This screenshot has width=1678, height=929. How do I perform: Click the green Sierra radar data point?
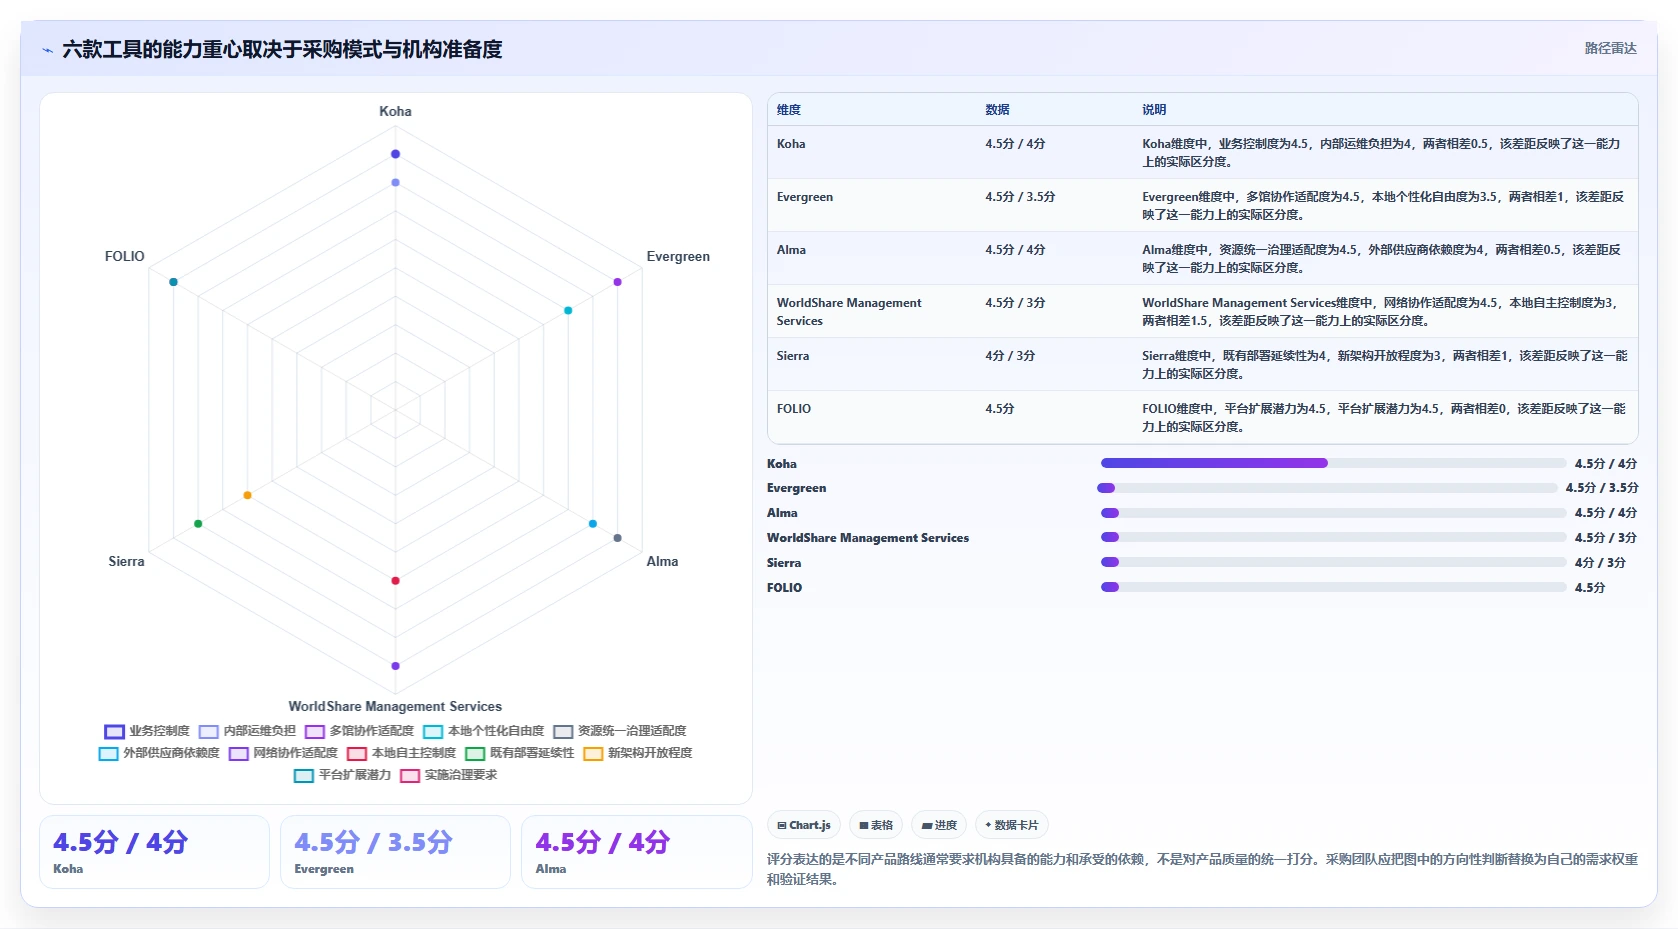pos(198,524)
